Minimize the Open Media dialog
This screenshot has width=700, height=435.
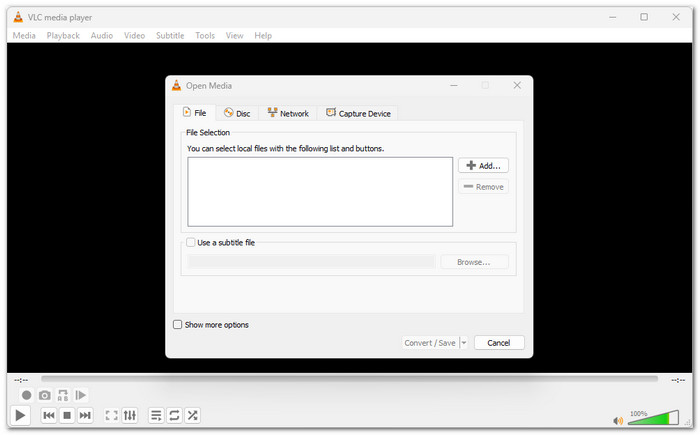(454, 85)
